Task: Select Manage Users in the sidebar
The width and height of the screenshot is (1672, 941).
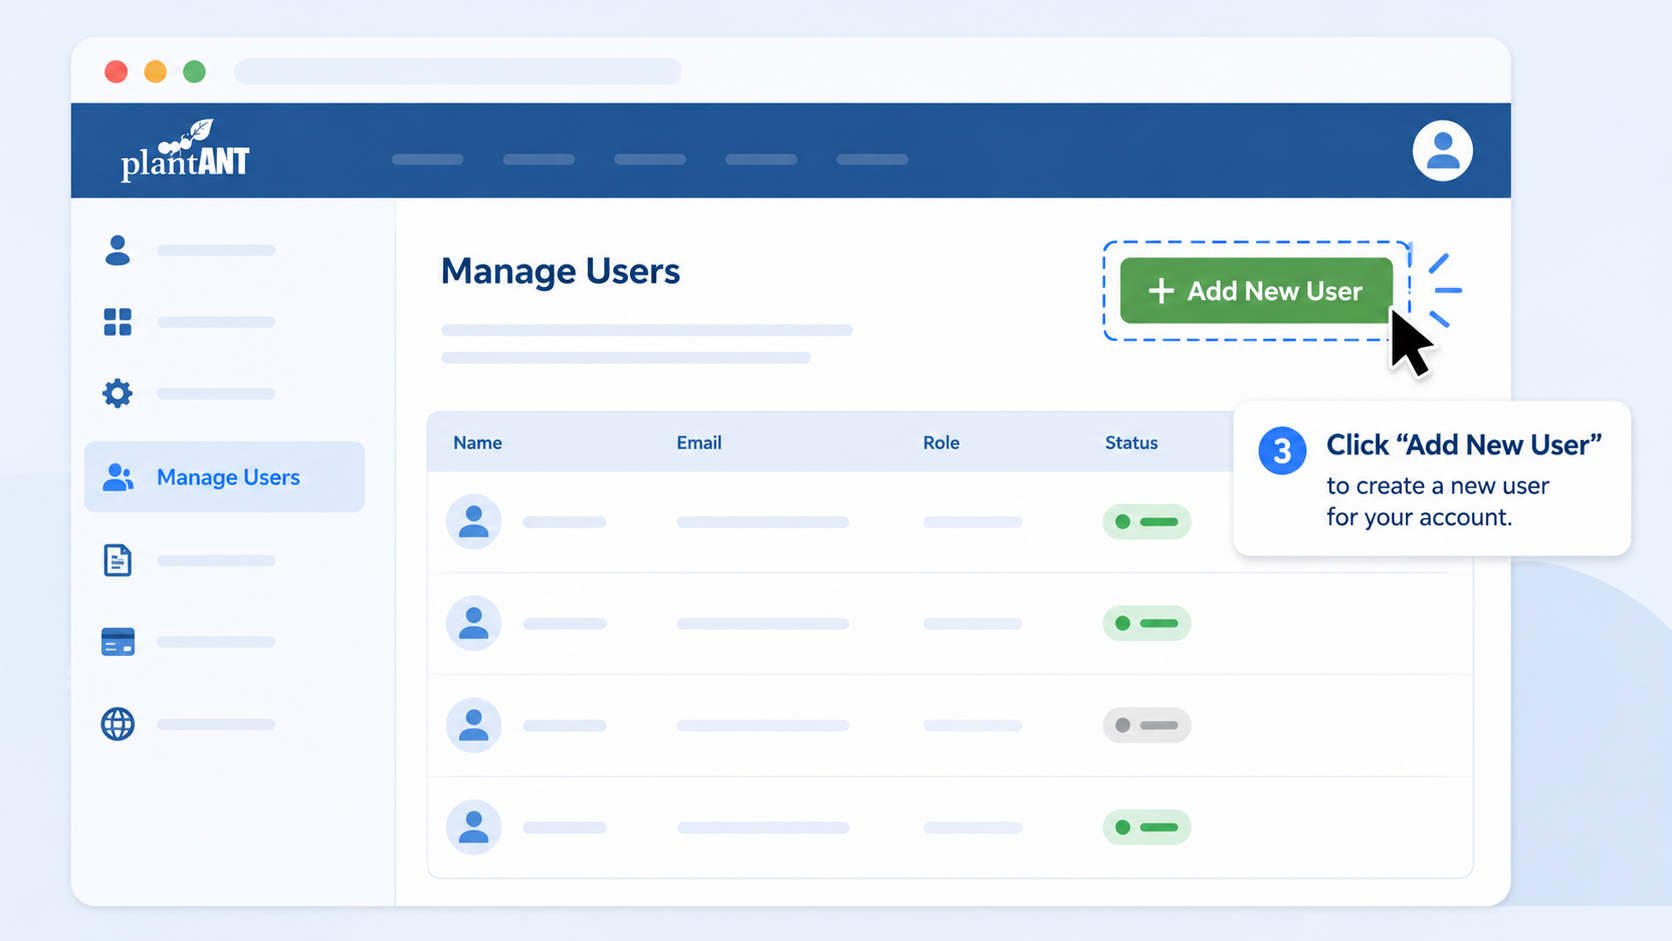Action: click(x=225, y=477)
